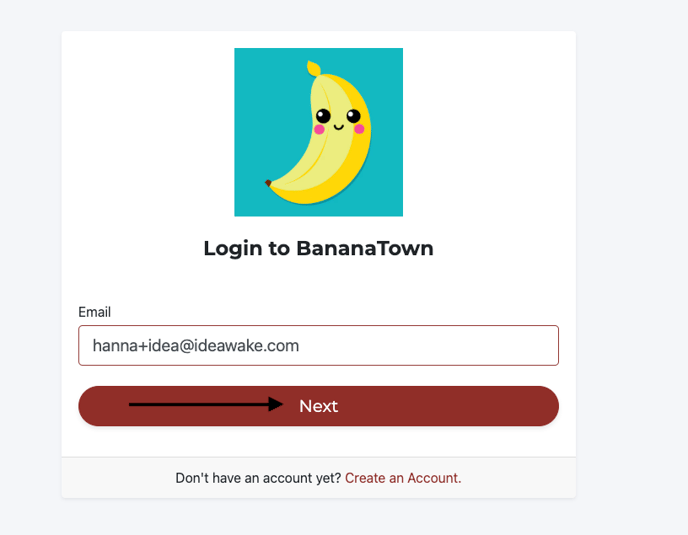688x535 pixels.
Task: Click the banana's left pink cheek
Action: coord(319,129)
